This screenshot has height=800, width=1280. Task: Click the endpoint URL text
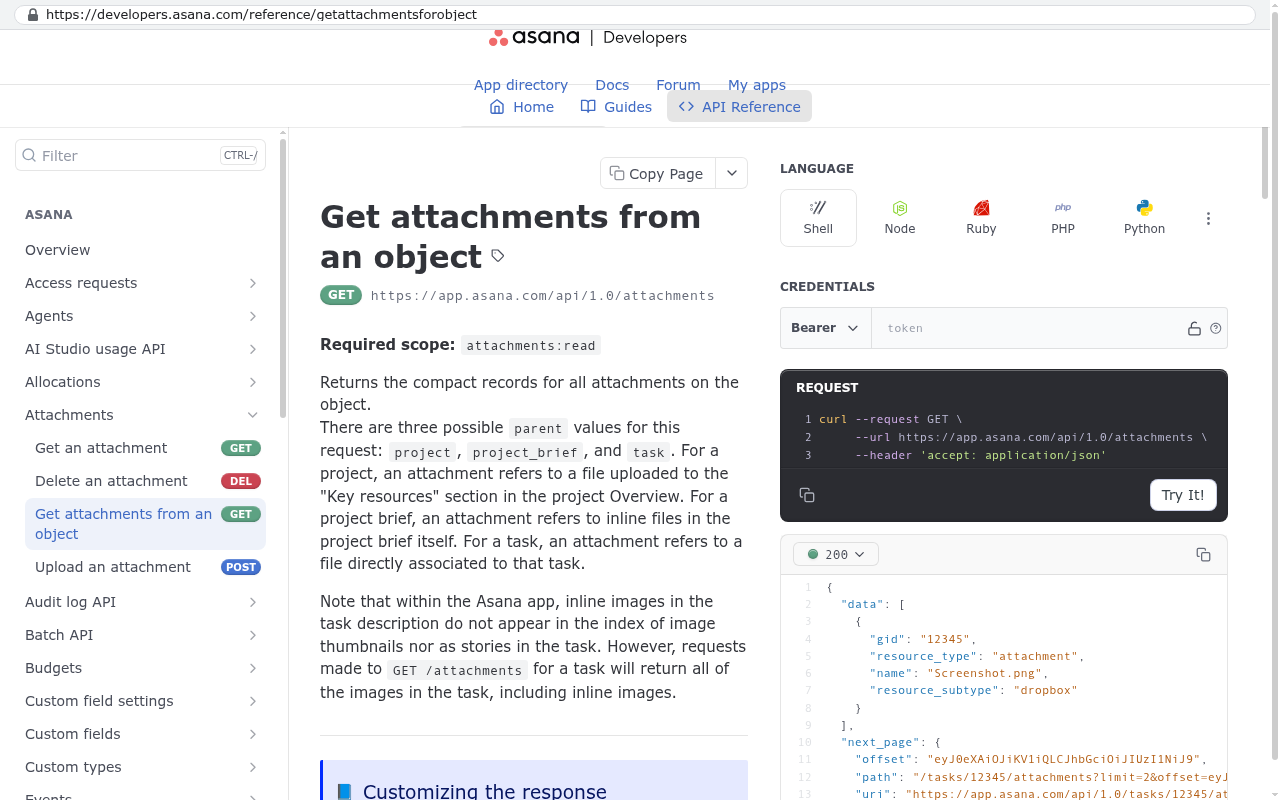click(542, 295)
